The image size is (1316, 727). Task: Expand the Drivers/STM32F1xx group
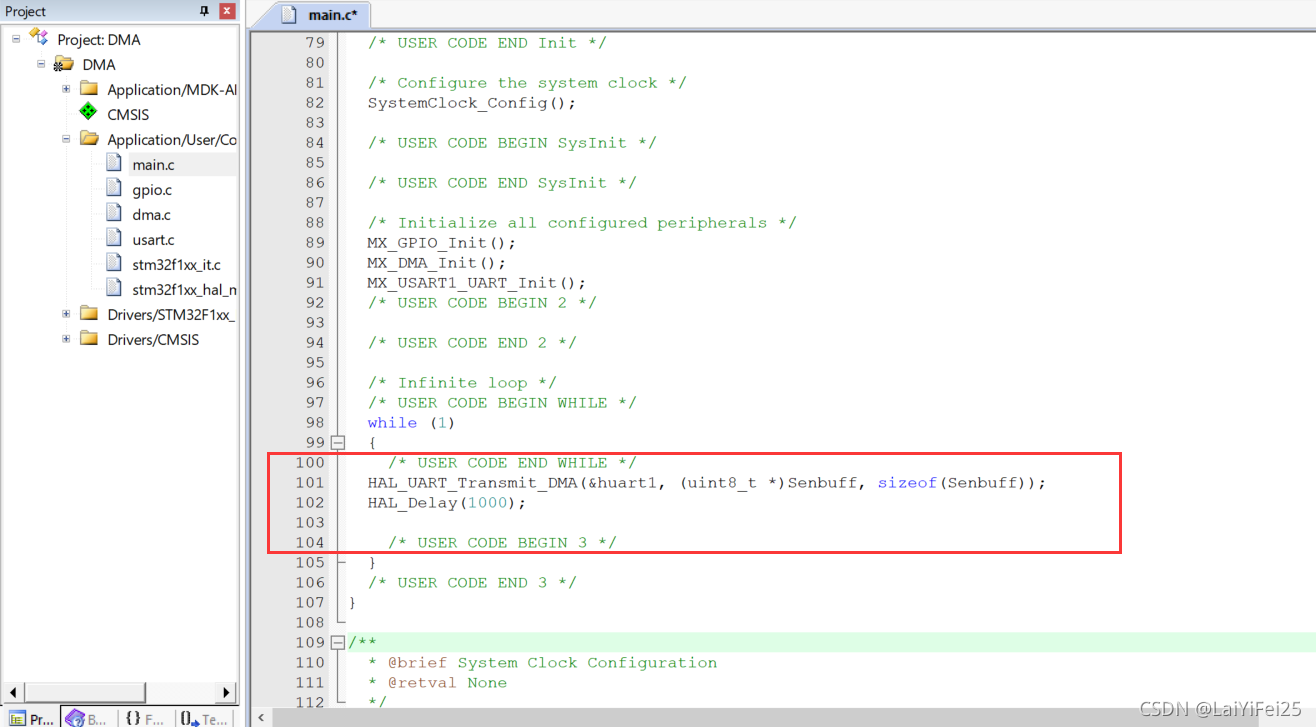66,314
